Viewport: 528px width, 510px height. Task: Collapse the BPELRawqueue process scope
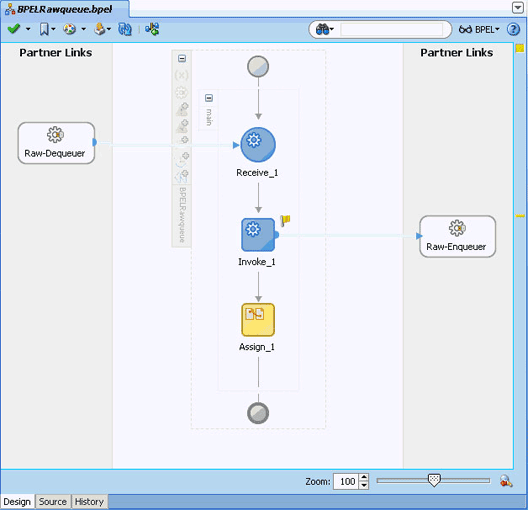[182, 59]
